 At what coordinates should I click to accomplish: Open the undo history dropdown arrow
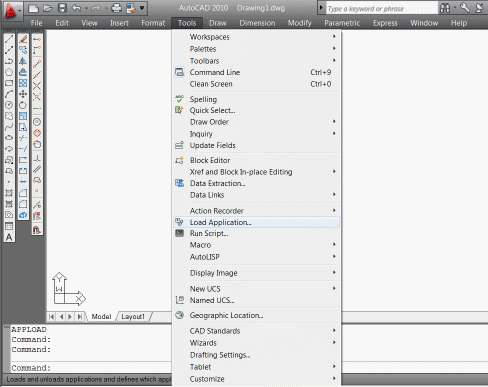(86, 8)
